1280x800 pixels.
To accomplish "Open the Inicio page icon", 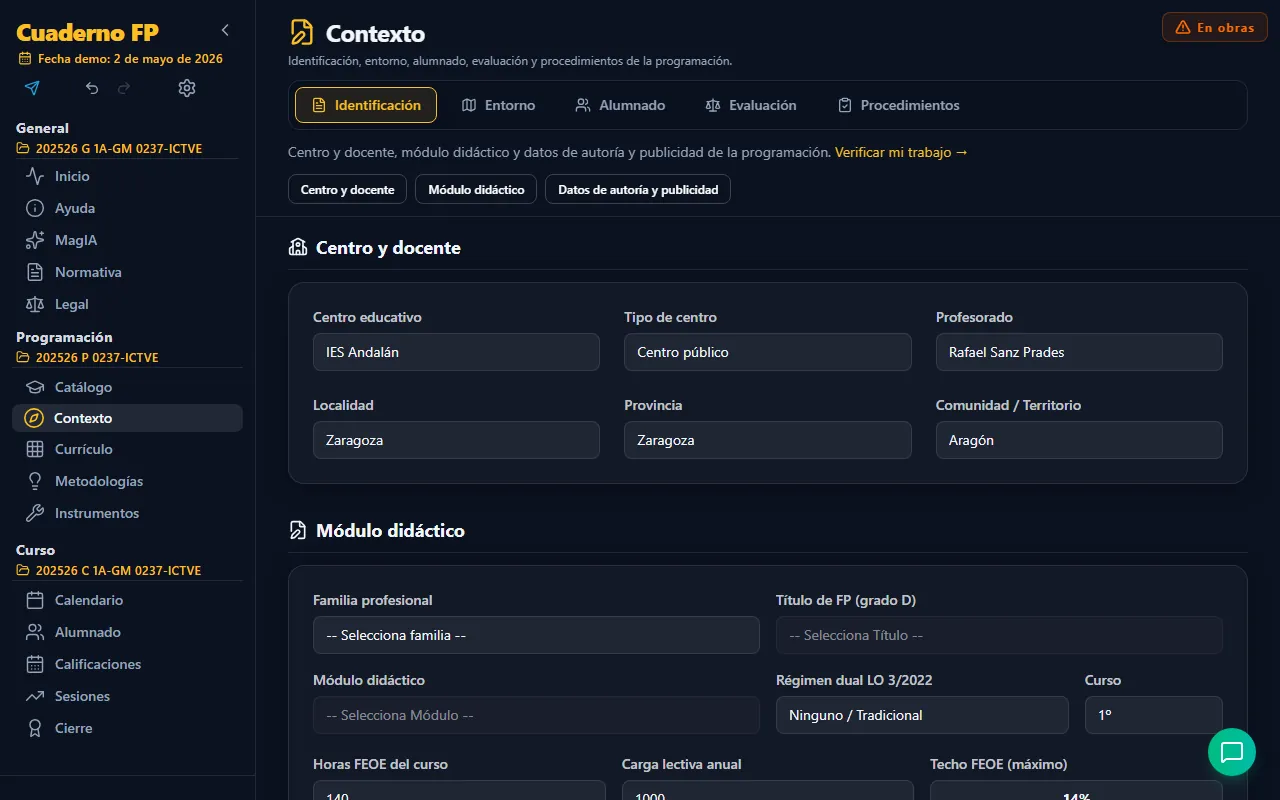I will (35, 176).
